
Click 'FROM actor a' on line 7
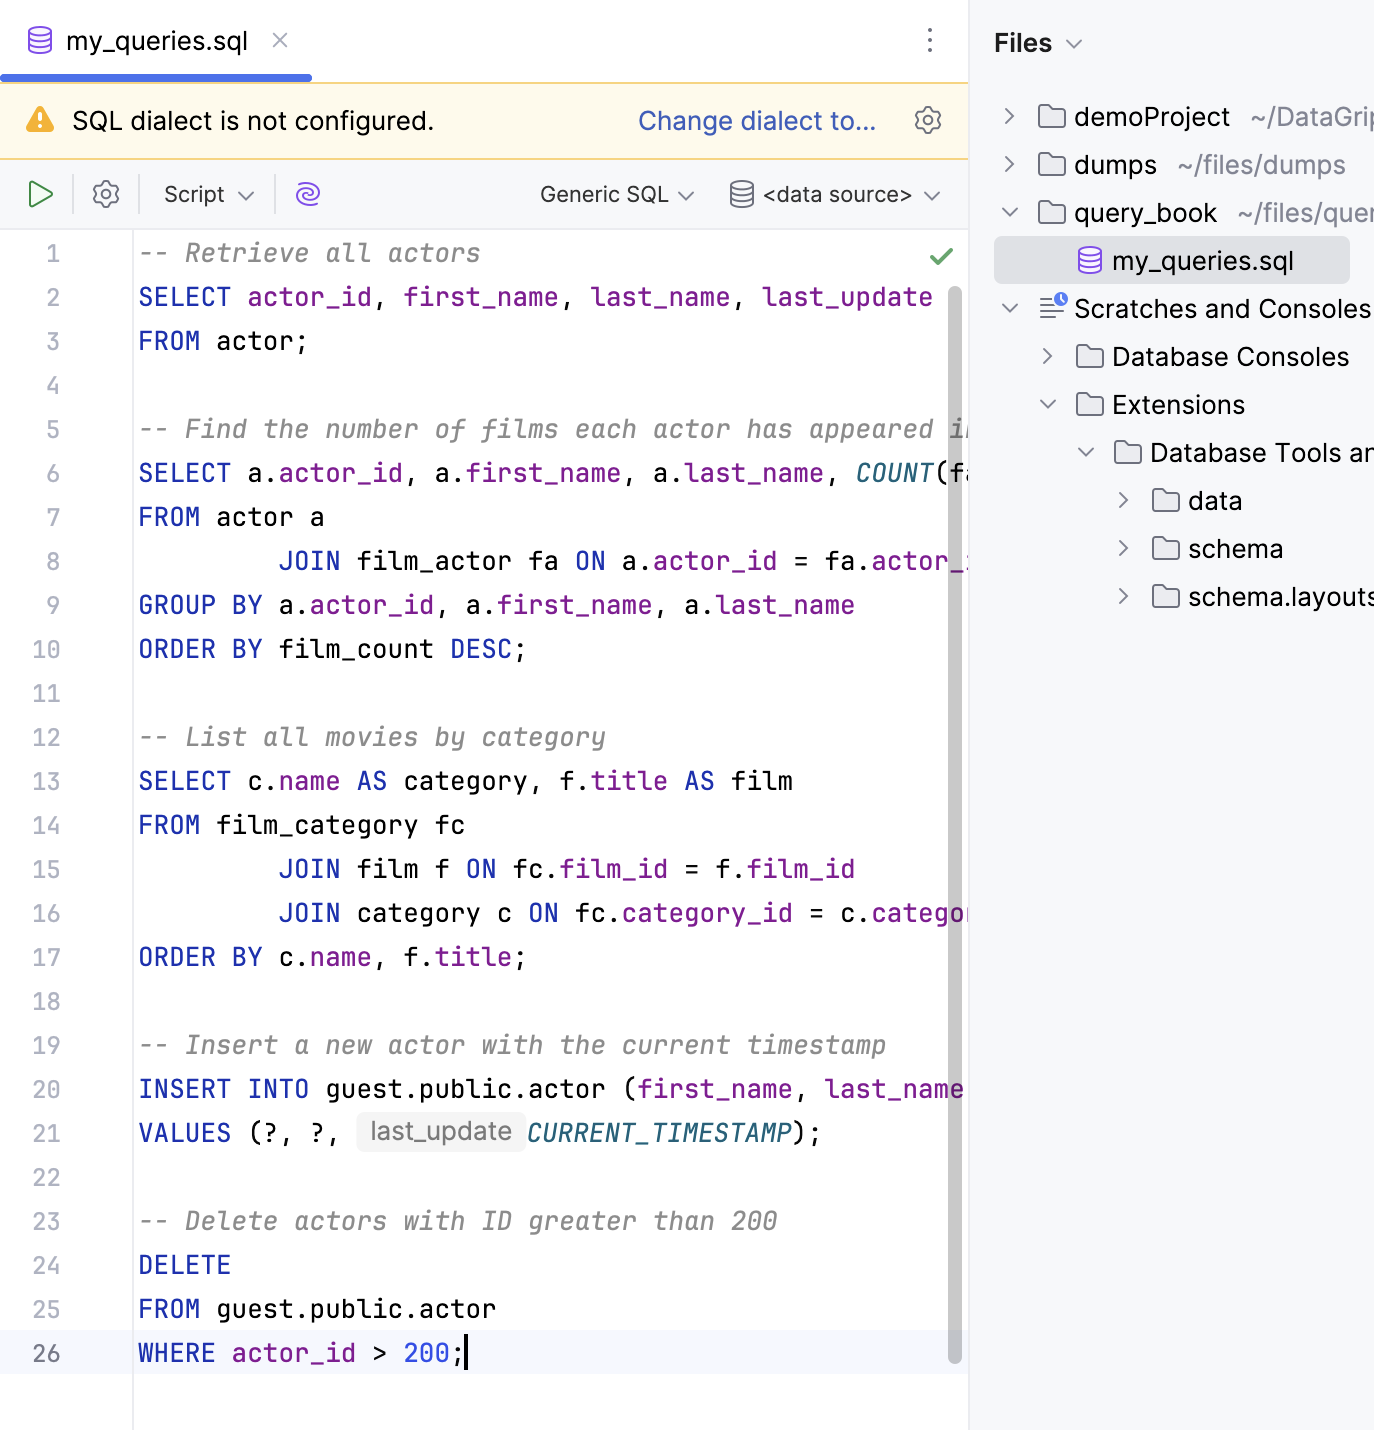pos(232,517)
